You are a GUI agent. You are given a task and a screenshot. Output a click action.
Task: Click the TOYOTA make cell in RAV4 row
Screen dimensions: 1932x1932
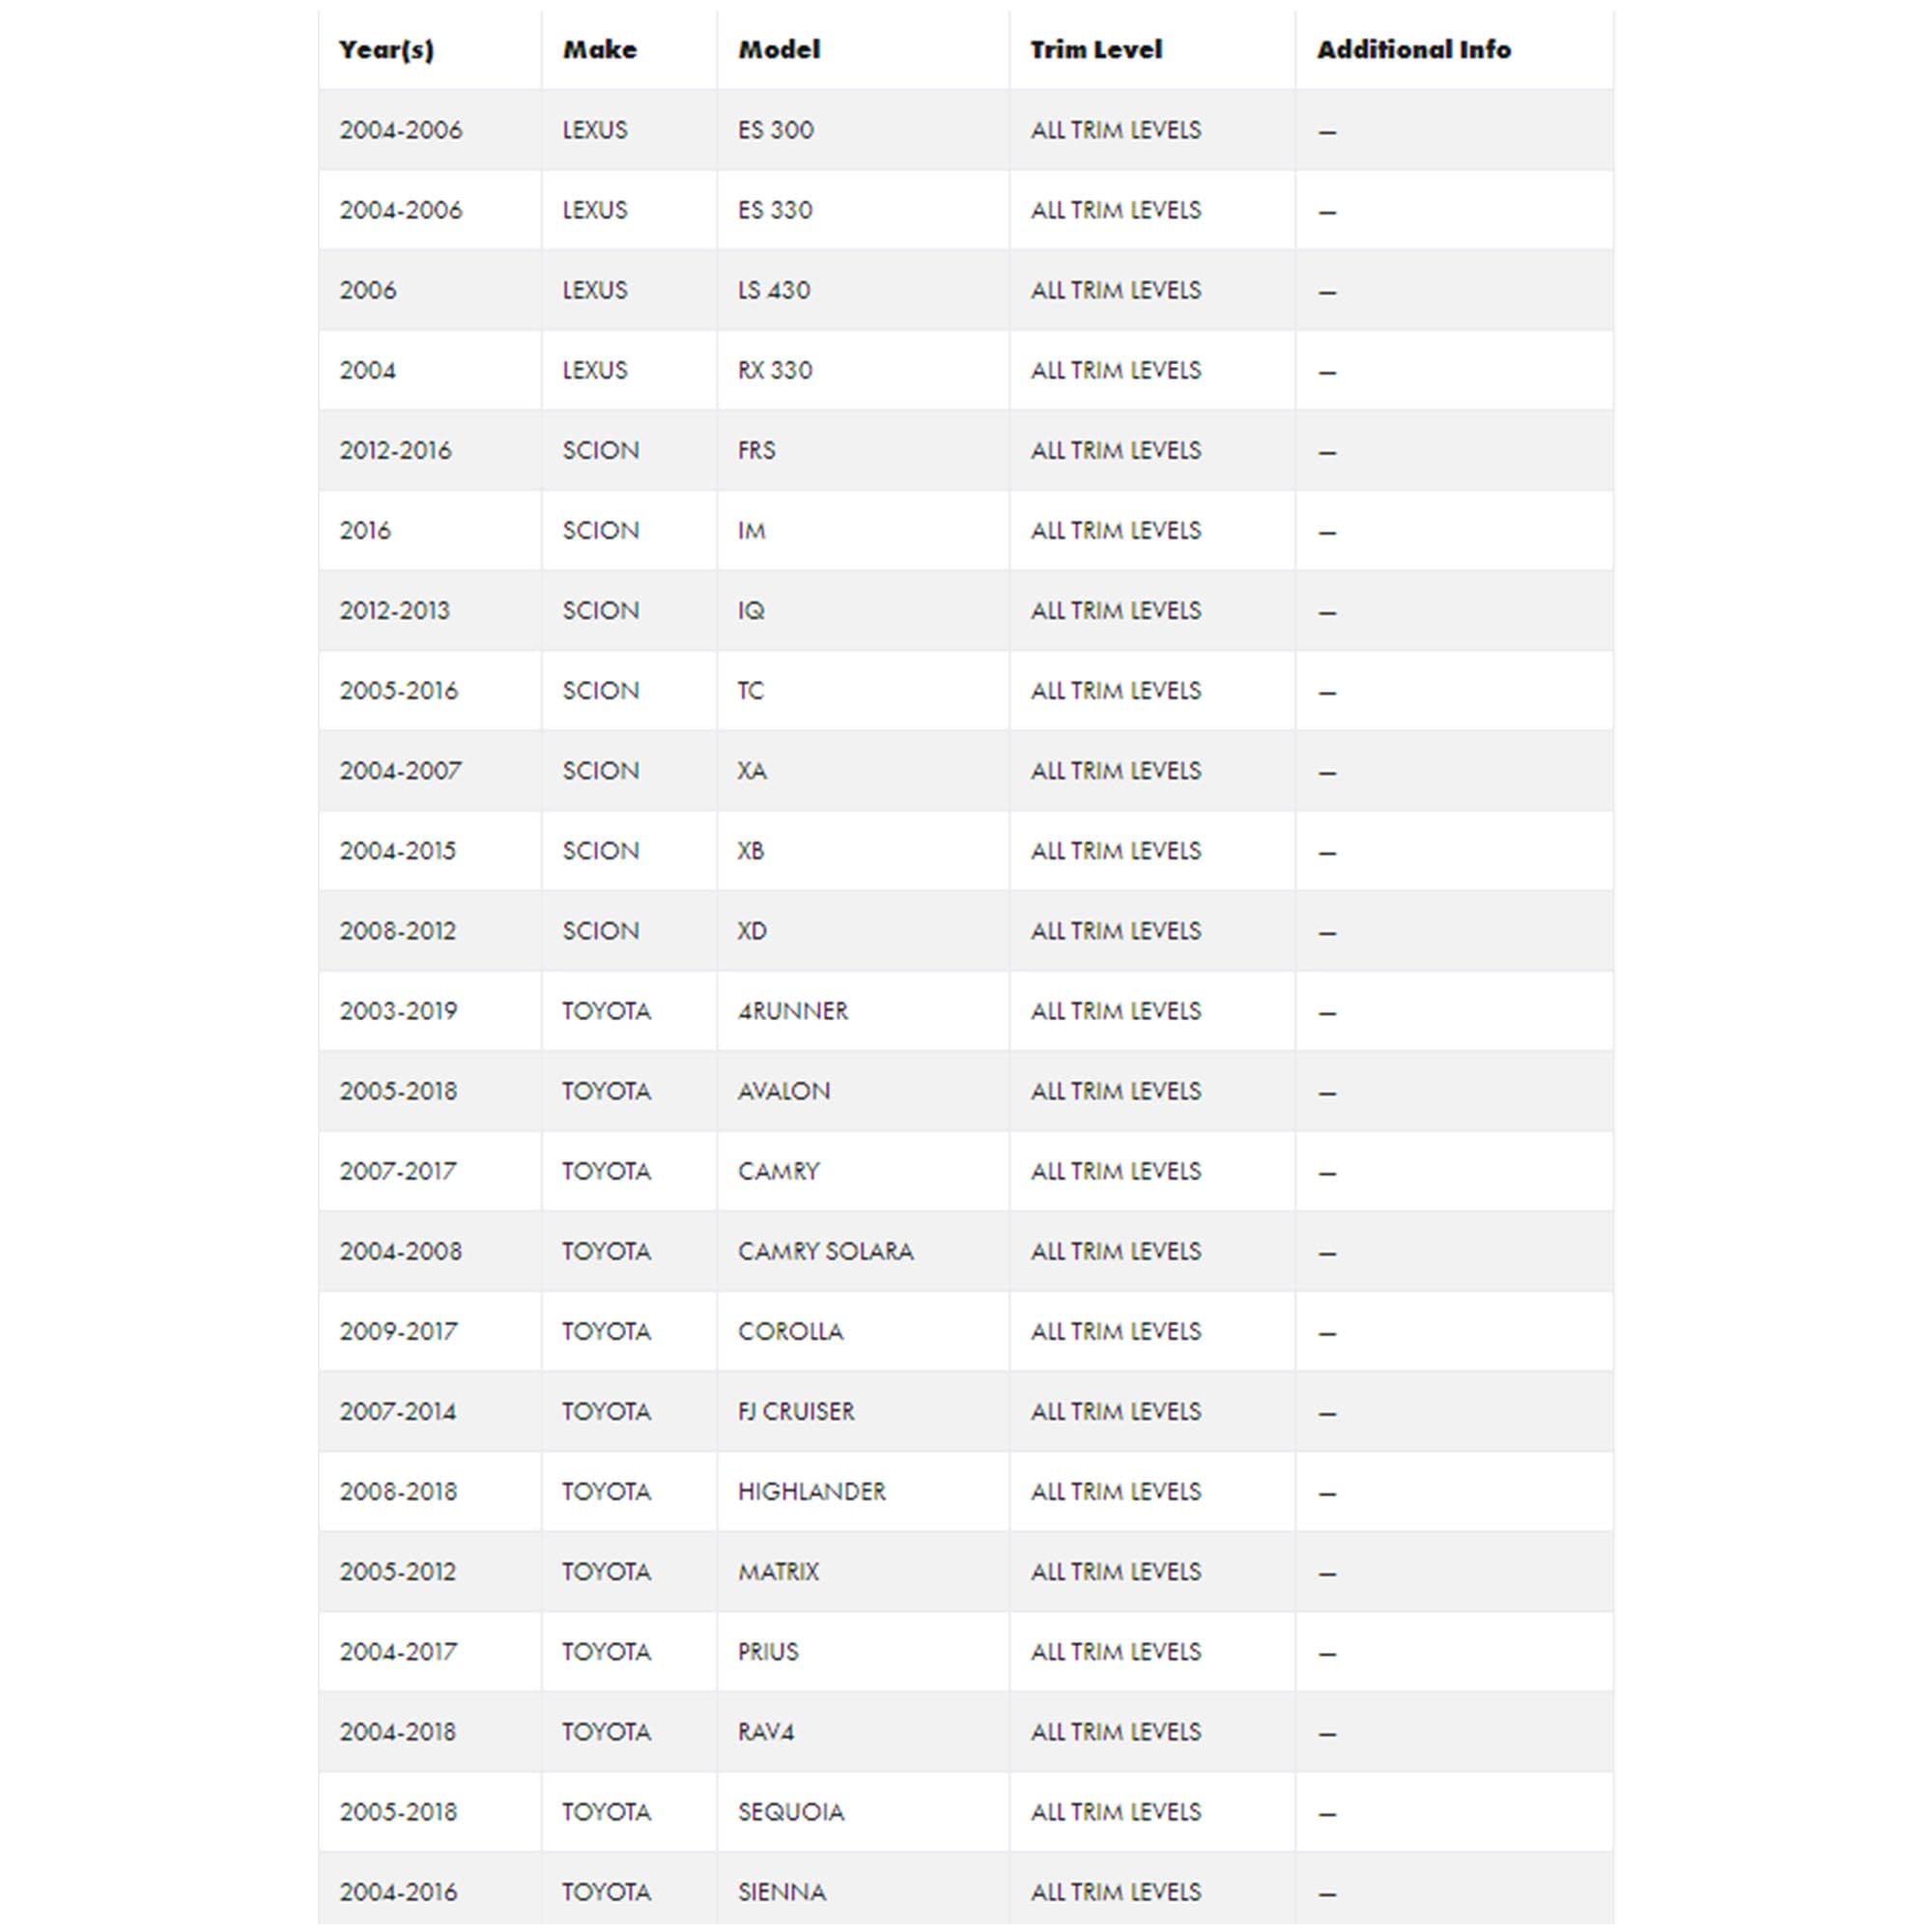click(x=606, y=1731)
